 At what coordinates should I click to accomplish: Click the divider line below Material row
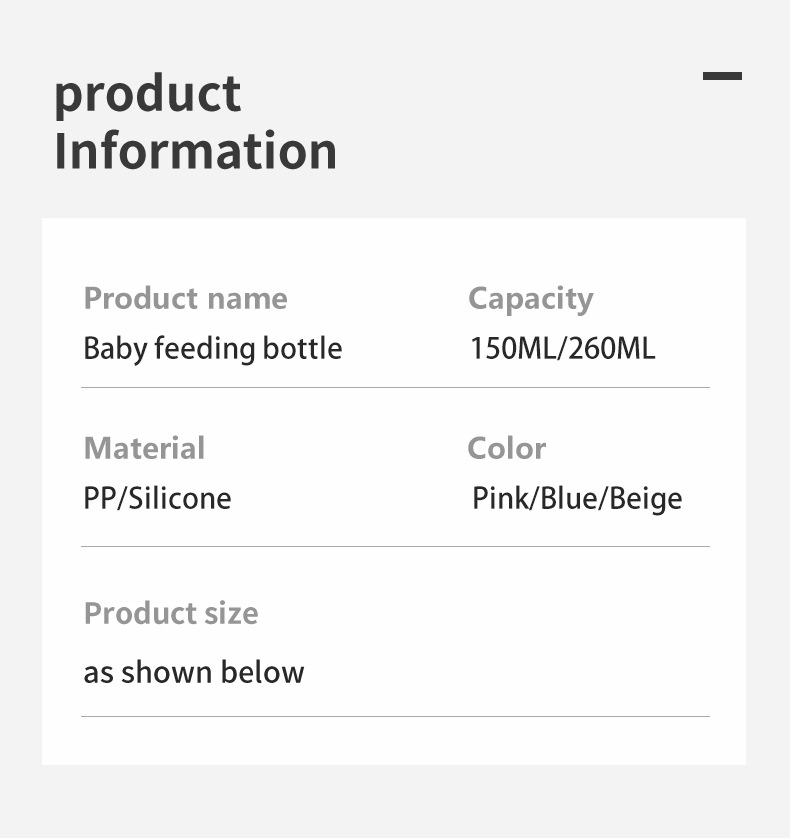click(x=395, y=546)
